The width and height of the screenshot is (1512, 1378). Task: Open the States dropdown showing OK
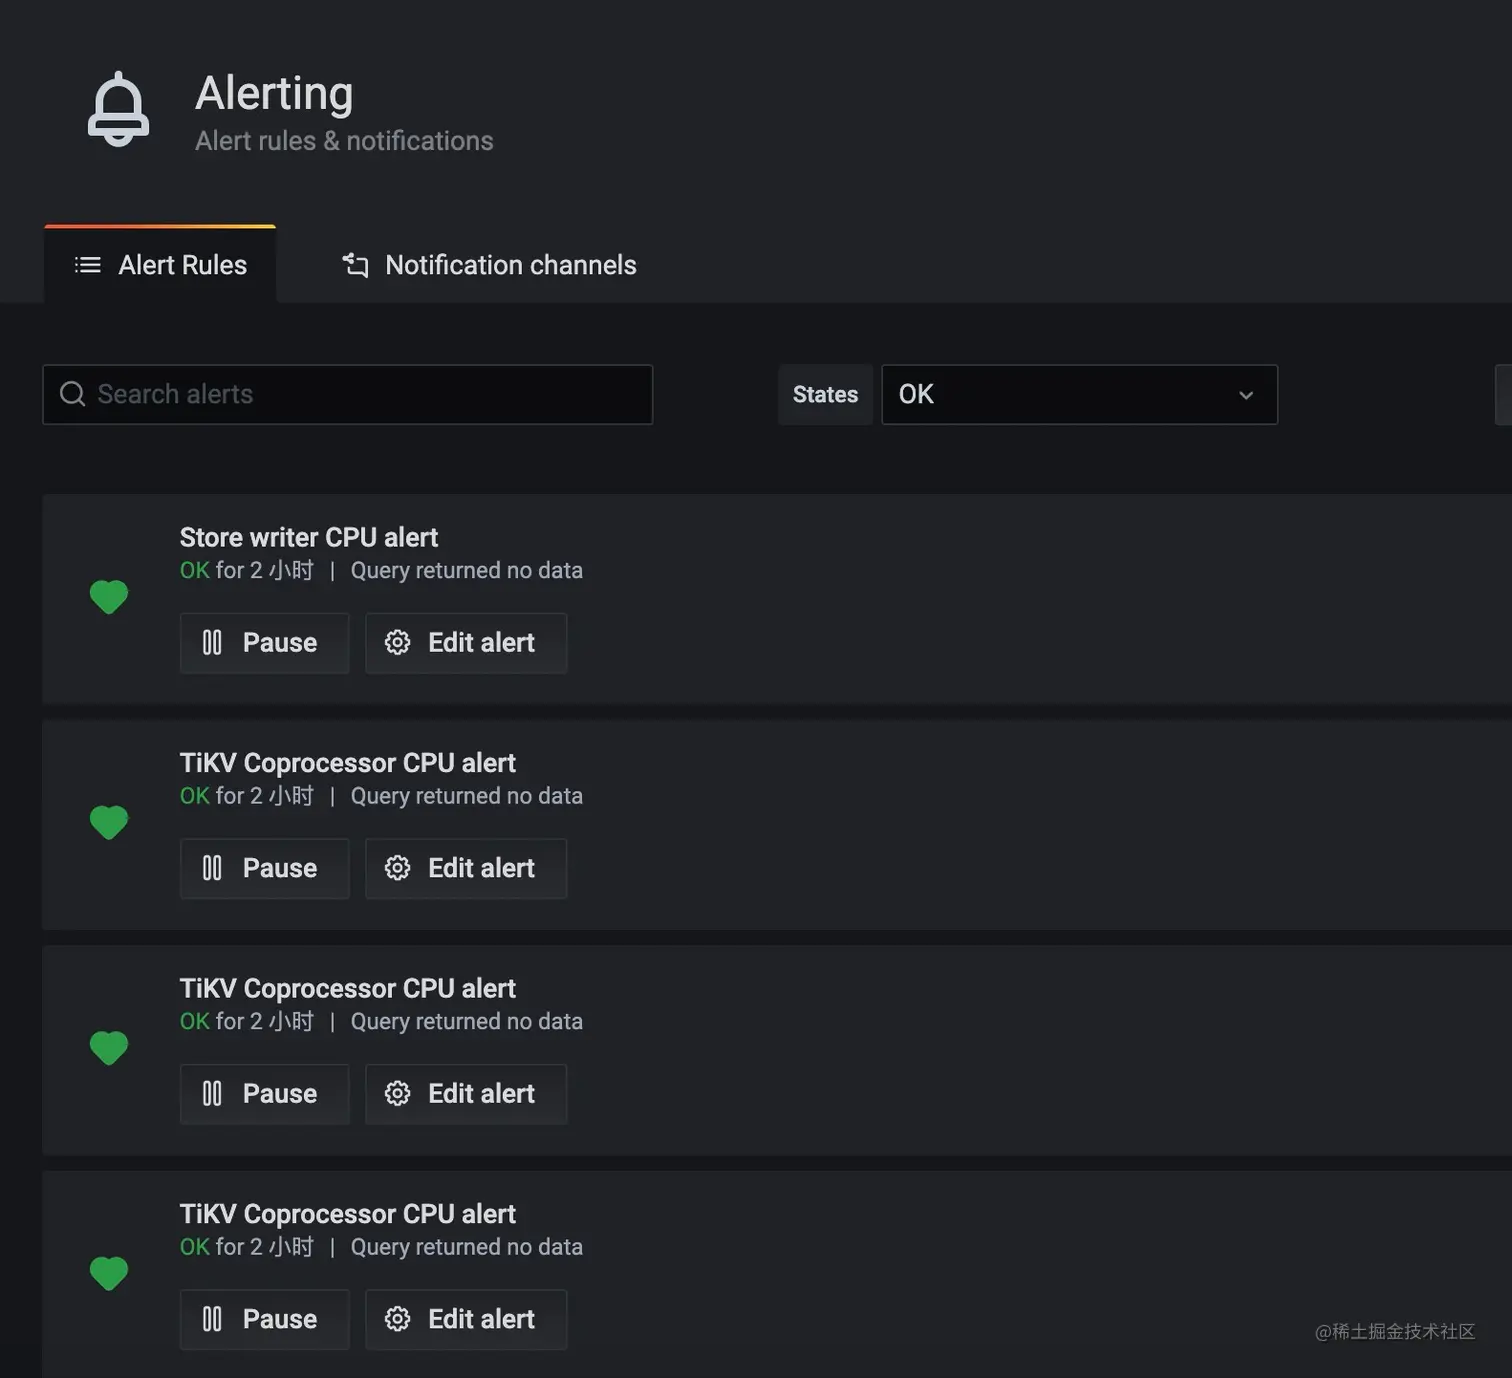pos(1078,394)
